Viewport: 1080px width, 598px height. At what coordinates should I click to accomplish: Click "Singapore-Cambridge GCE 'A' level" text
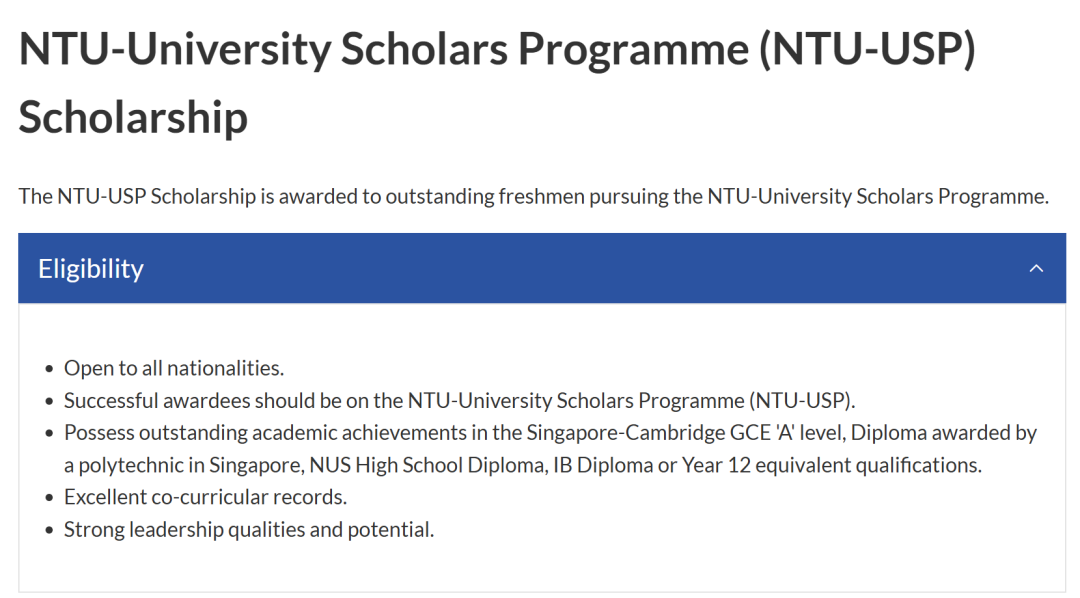click(686, 433)
